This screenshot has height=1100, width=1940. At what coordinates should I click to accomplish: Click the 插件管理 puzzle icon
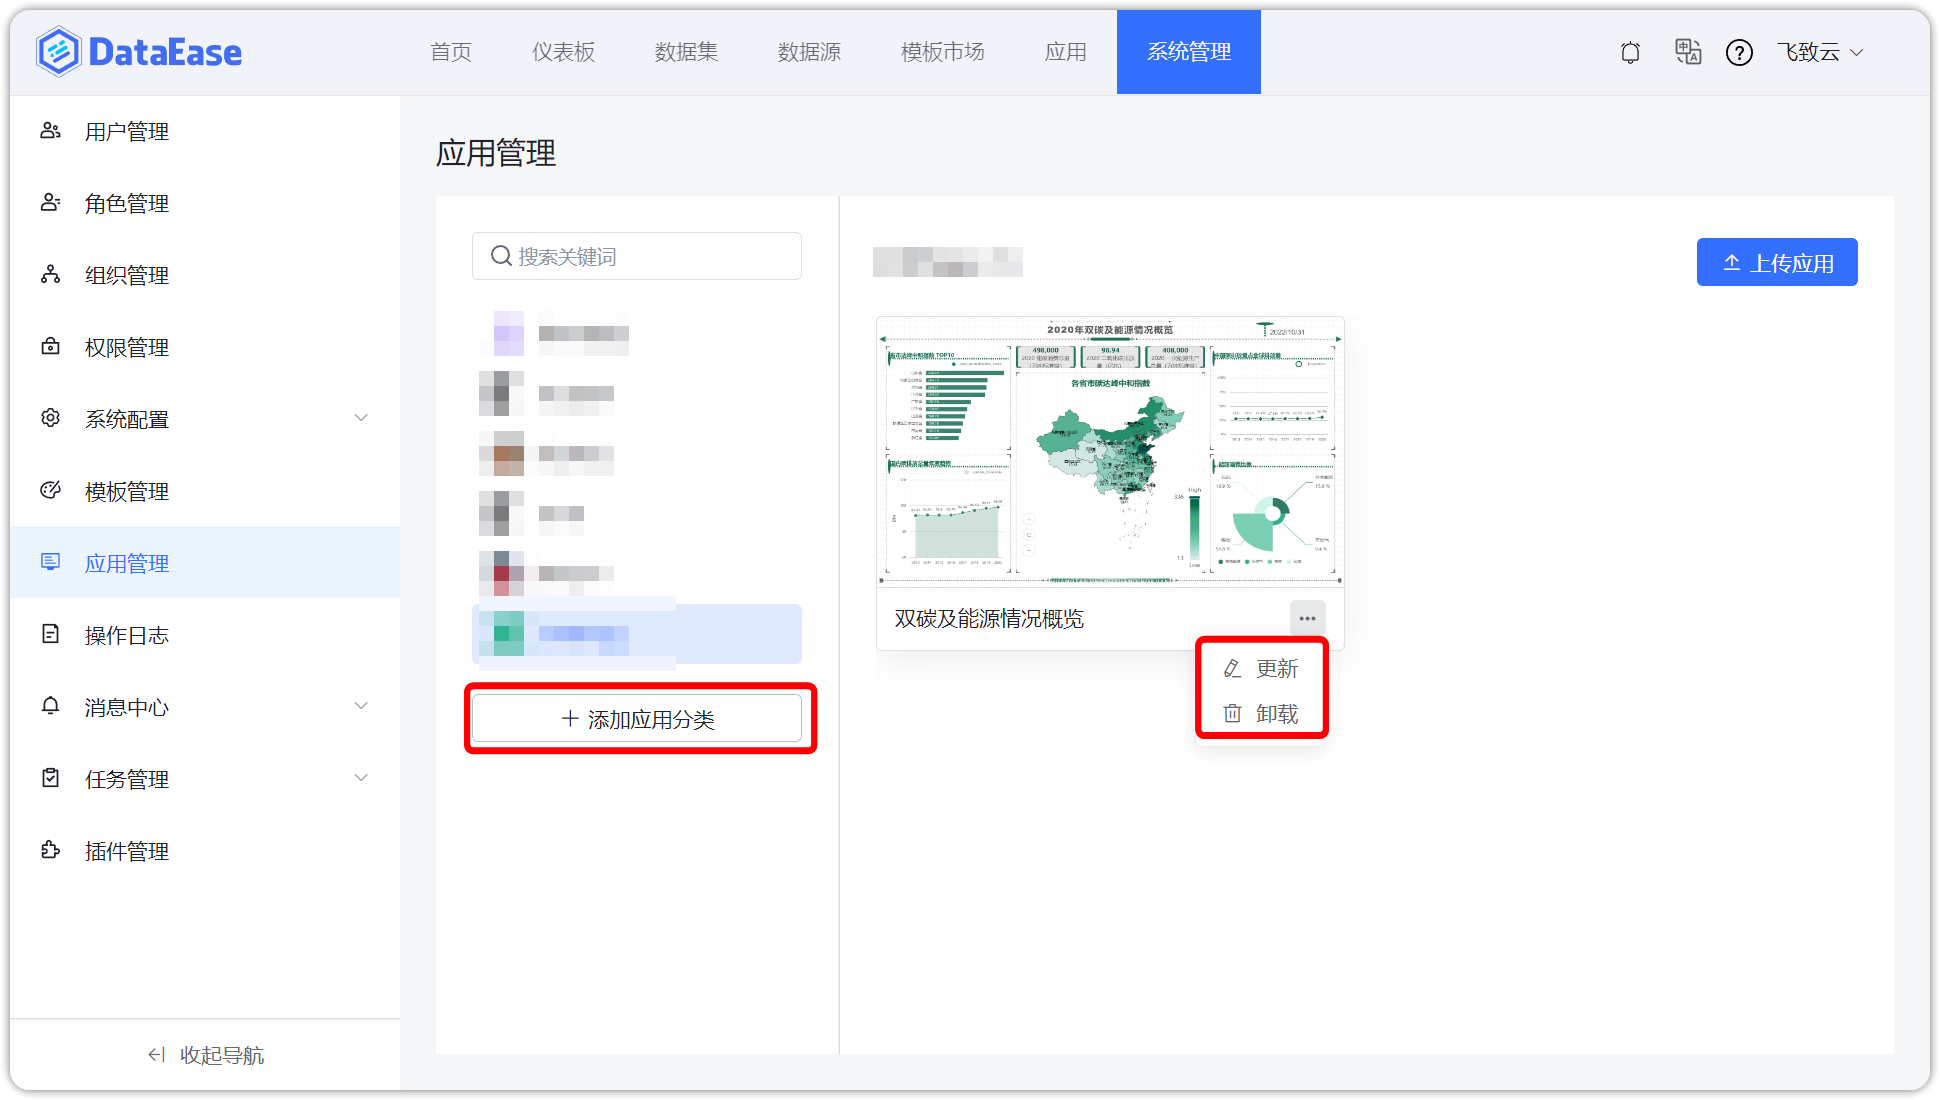click(50, 850)
